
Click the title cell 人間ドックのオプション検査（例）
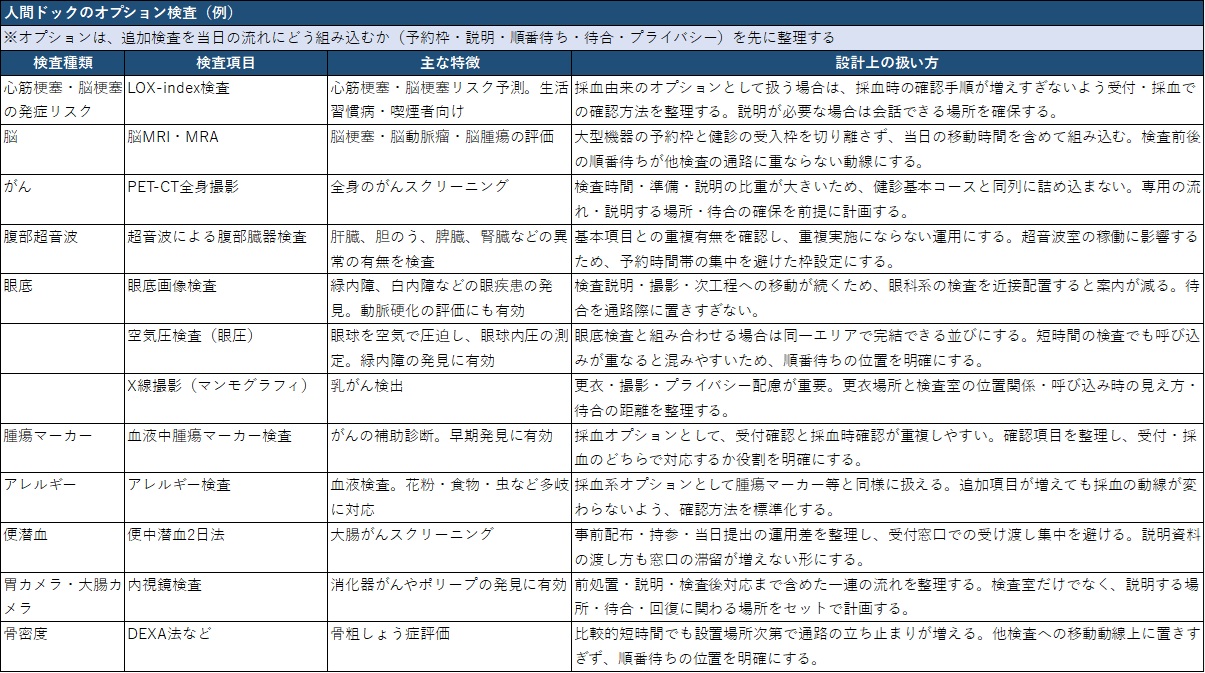[602, 13]
